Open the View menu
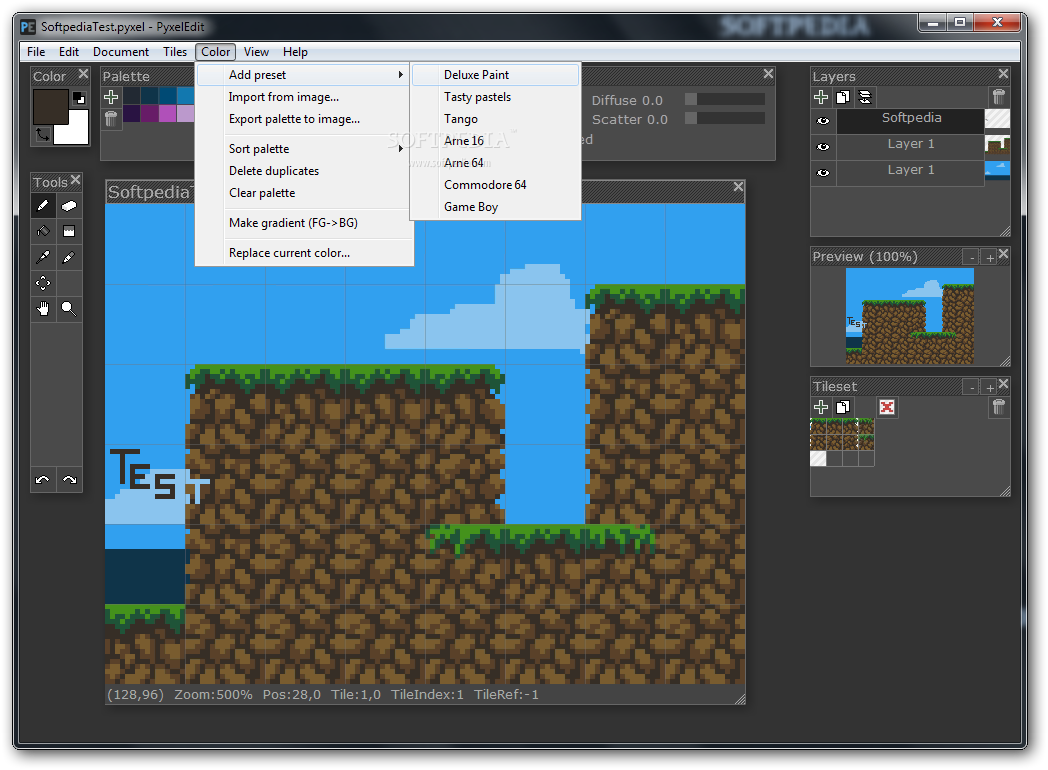 click(256, 51)
